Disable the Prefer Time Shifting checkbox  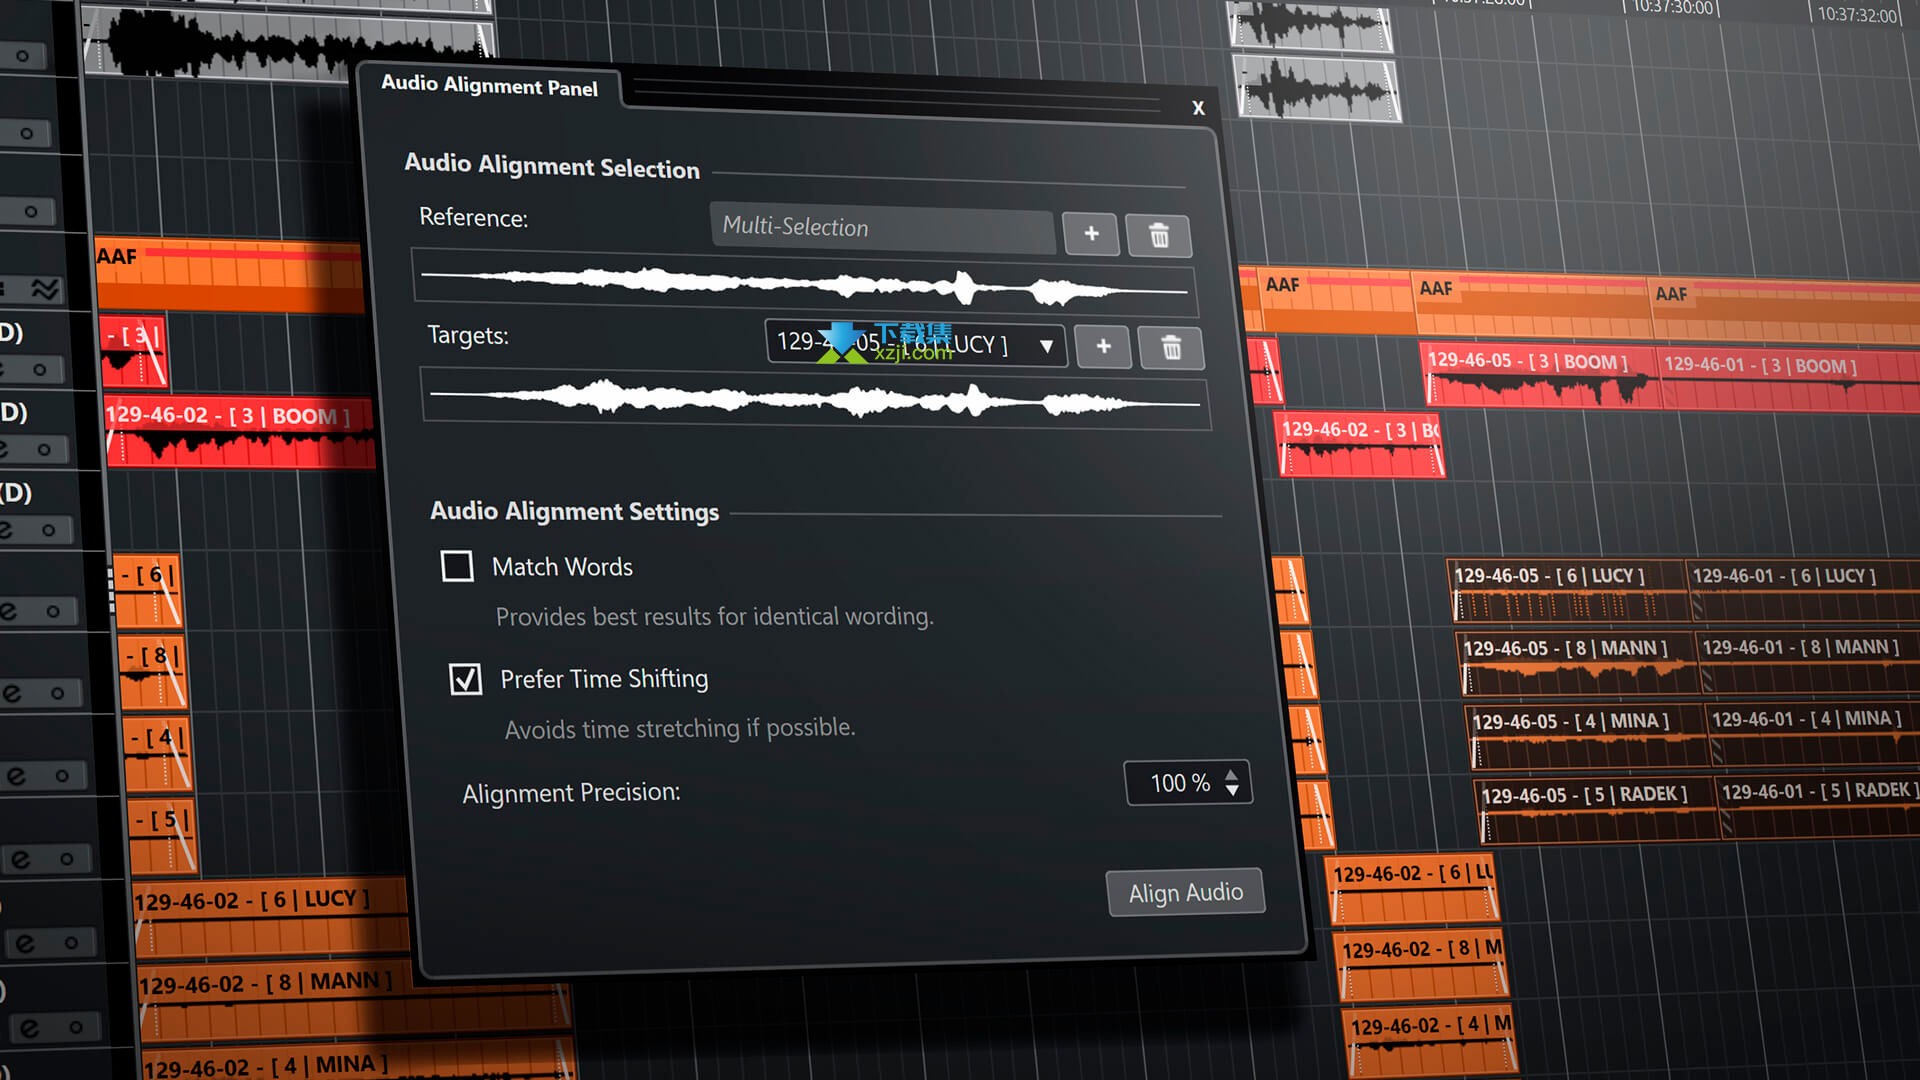[x=466, y=679]
